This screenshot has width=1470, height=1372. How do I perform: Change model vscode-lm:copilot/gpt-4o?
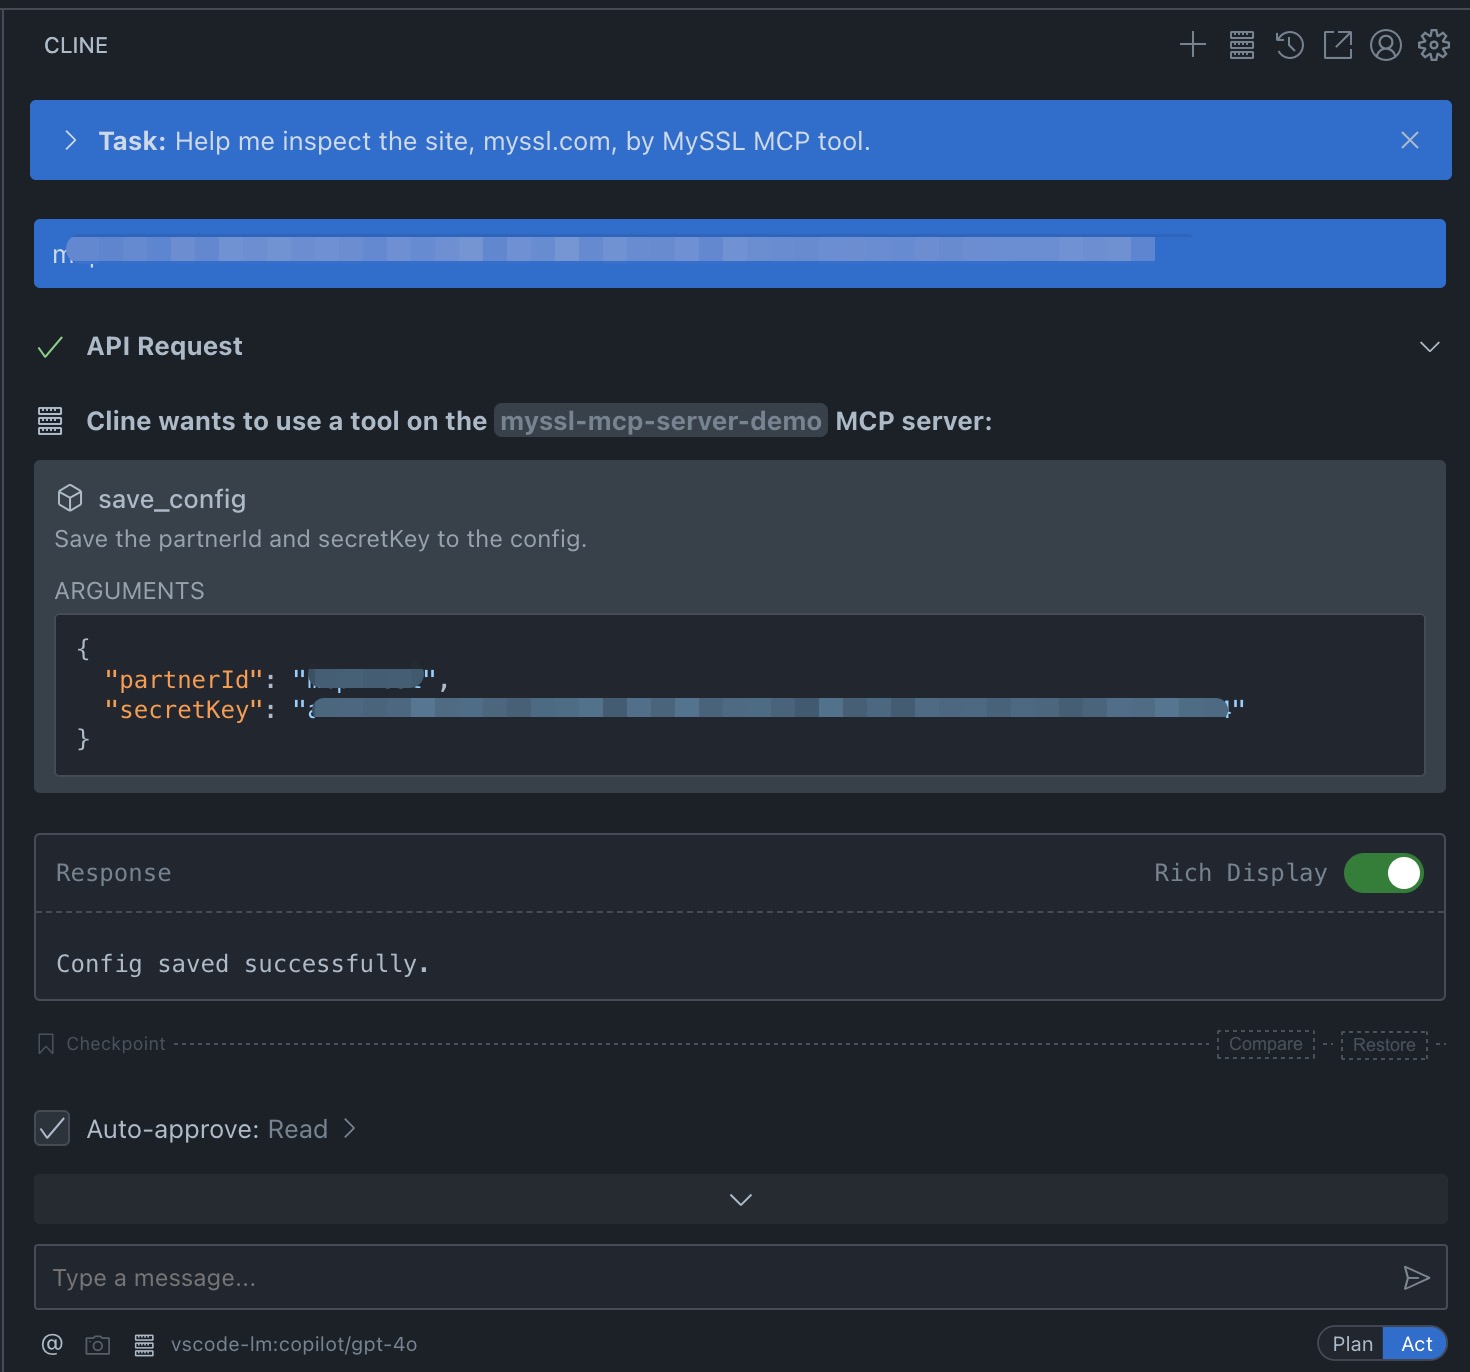(294, 1344)
